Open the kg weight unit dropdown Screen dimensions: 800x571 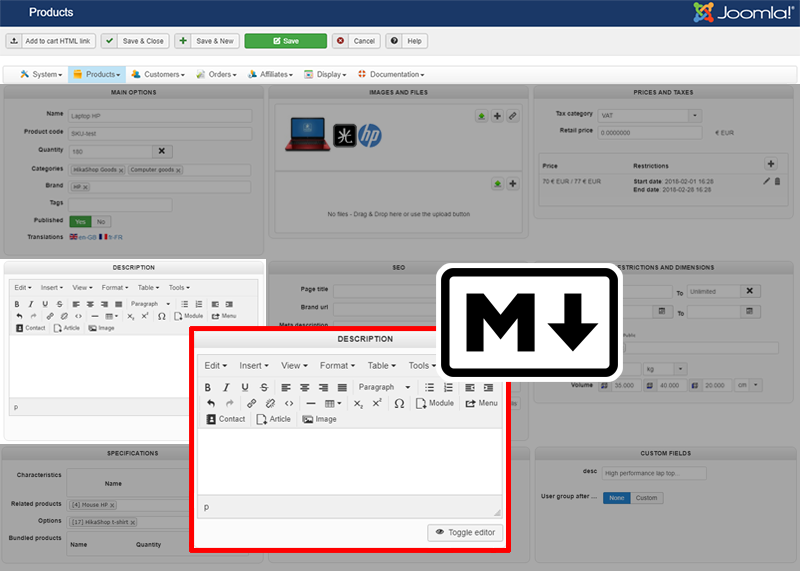tap(665, 369)
